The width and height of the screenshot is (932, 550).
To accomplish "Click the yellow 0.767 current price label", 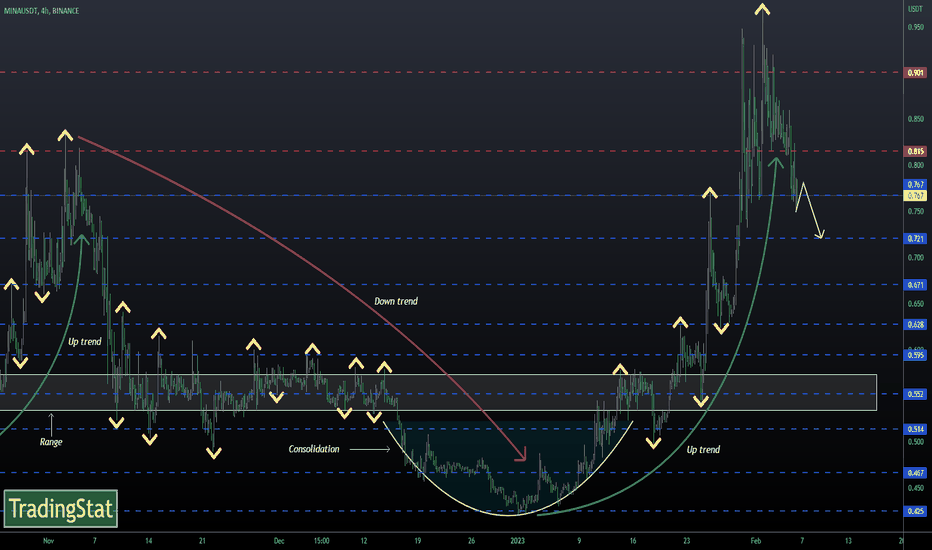I will pyautogui.click(x=915, y=196).
